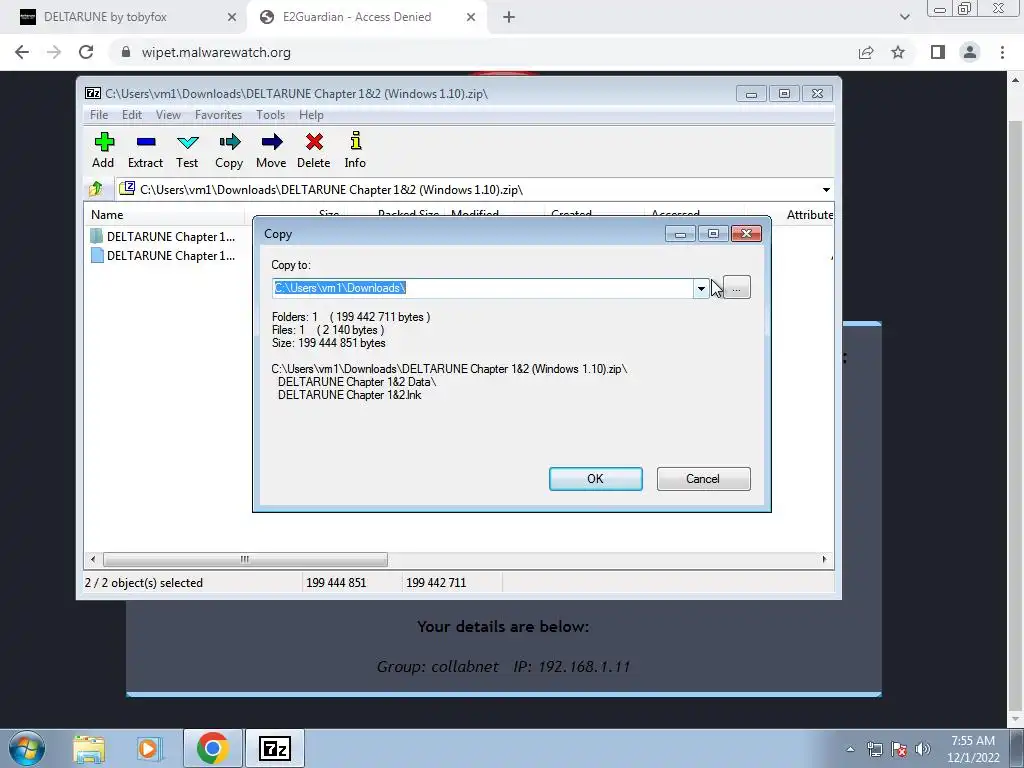
Task: Expand the 7-Zip address bar dropdown
Action: click(x=826, y=190)
